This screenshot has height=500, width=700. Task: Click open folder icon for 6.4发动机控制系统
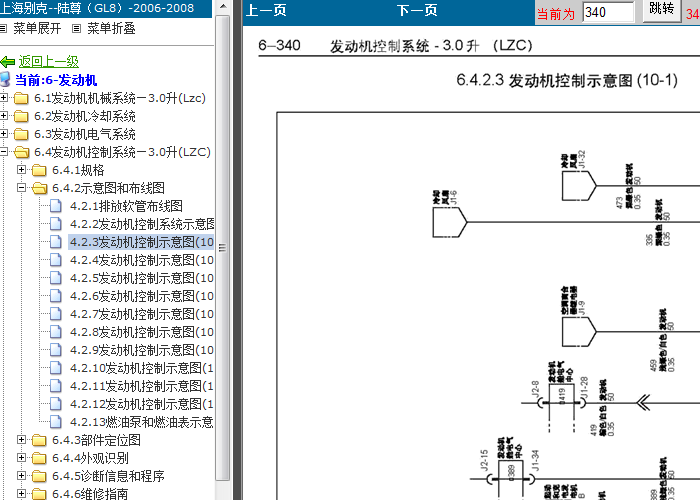point(21,152)
